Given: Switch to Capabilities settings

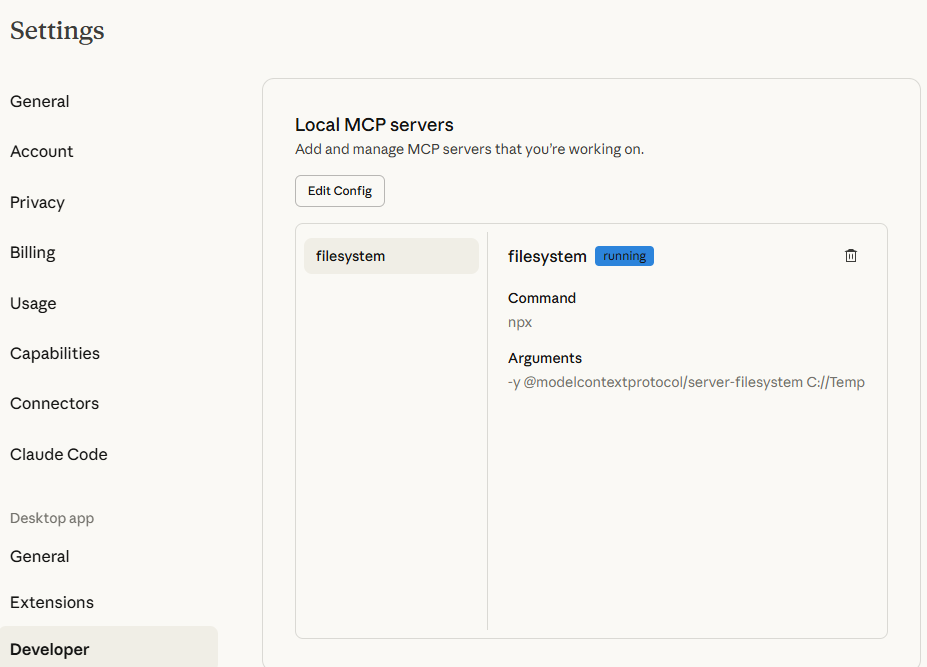Looking at the screenshot, I should point(55,353).
